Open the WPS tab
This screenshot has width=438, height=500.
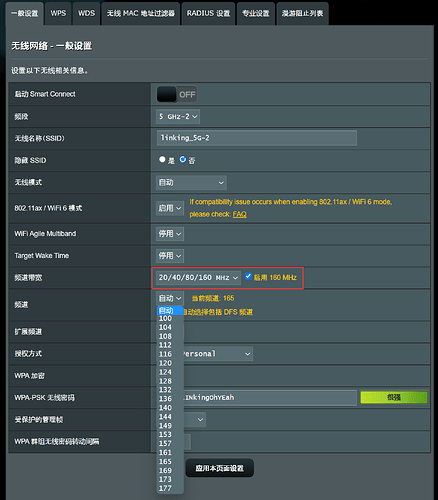click(x=58, y=14)
